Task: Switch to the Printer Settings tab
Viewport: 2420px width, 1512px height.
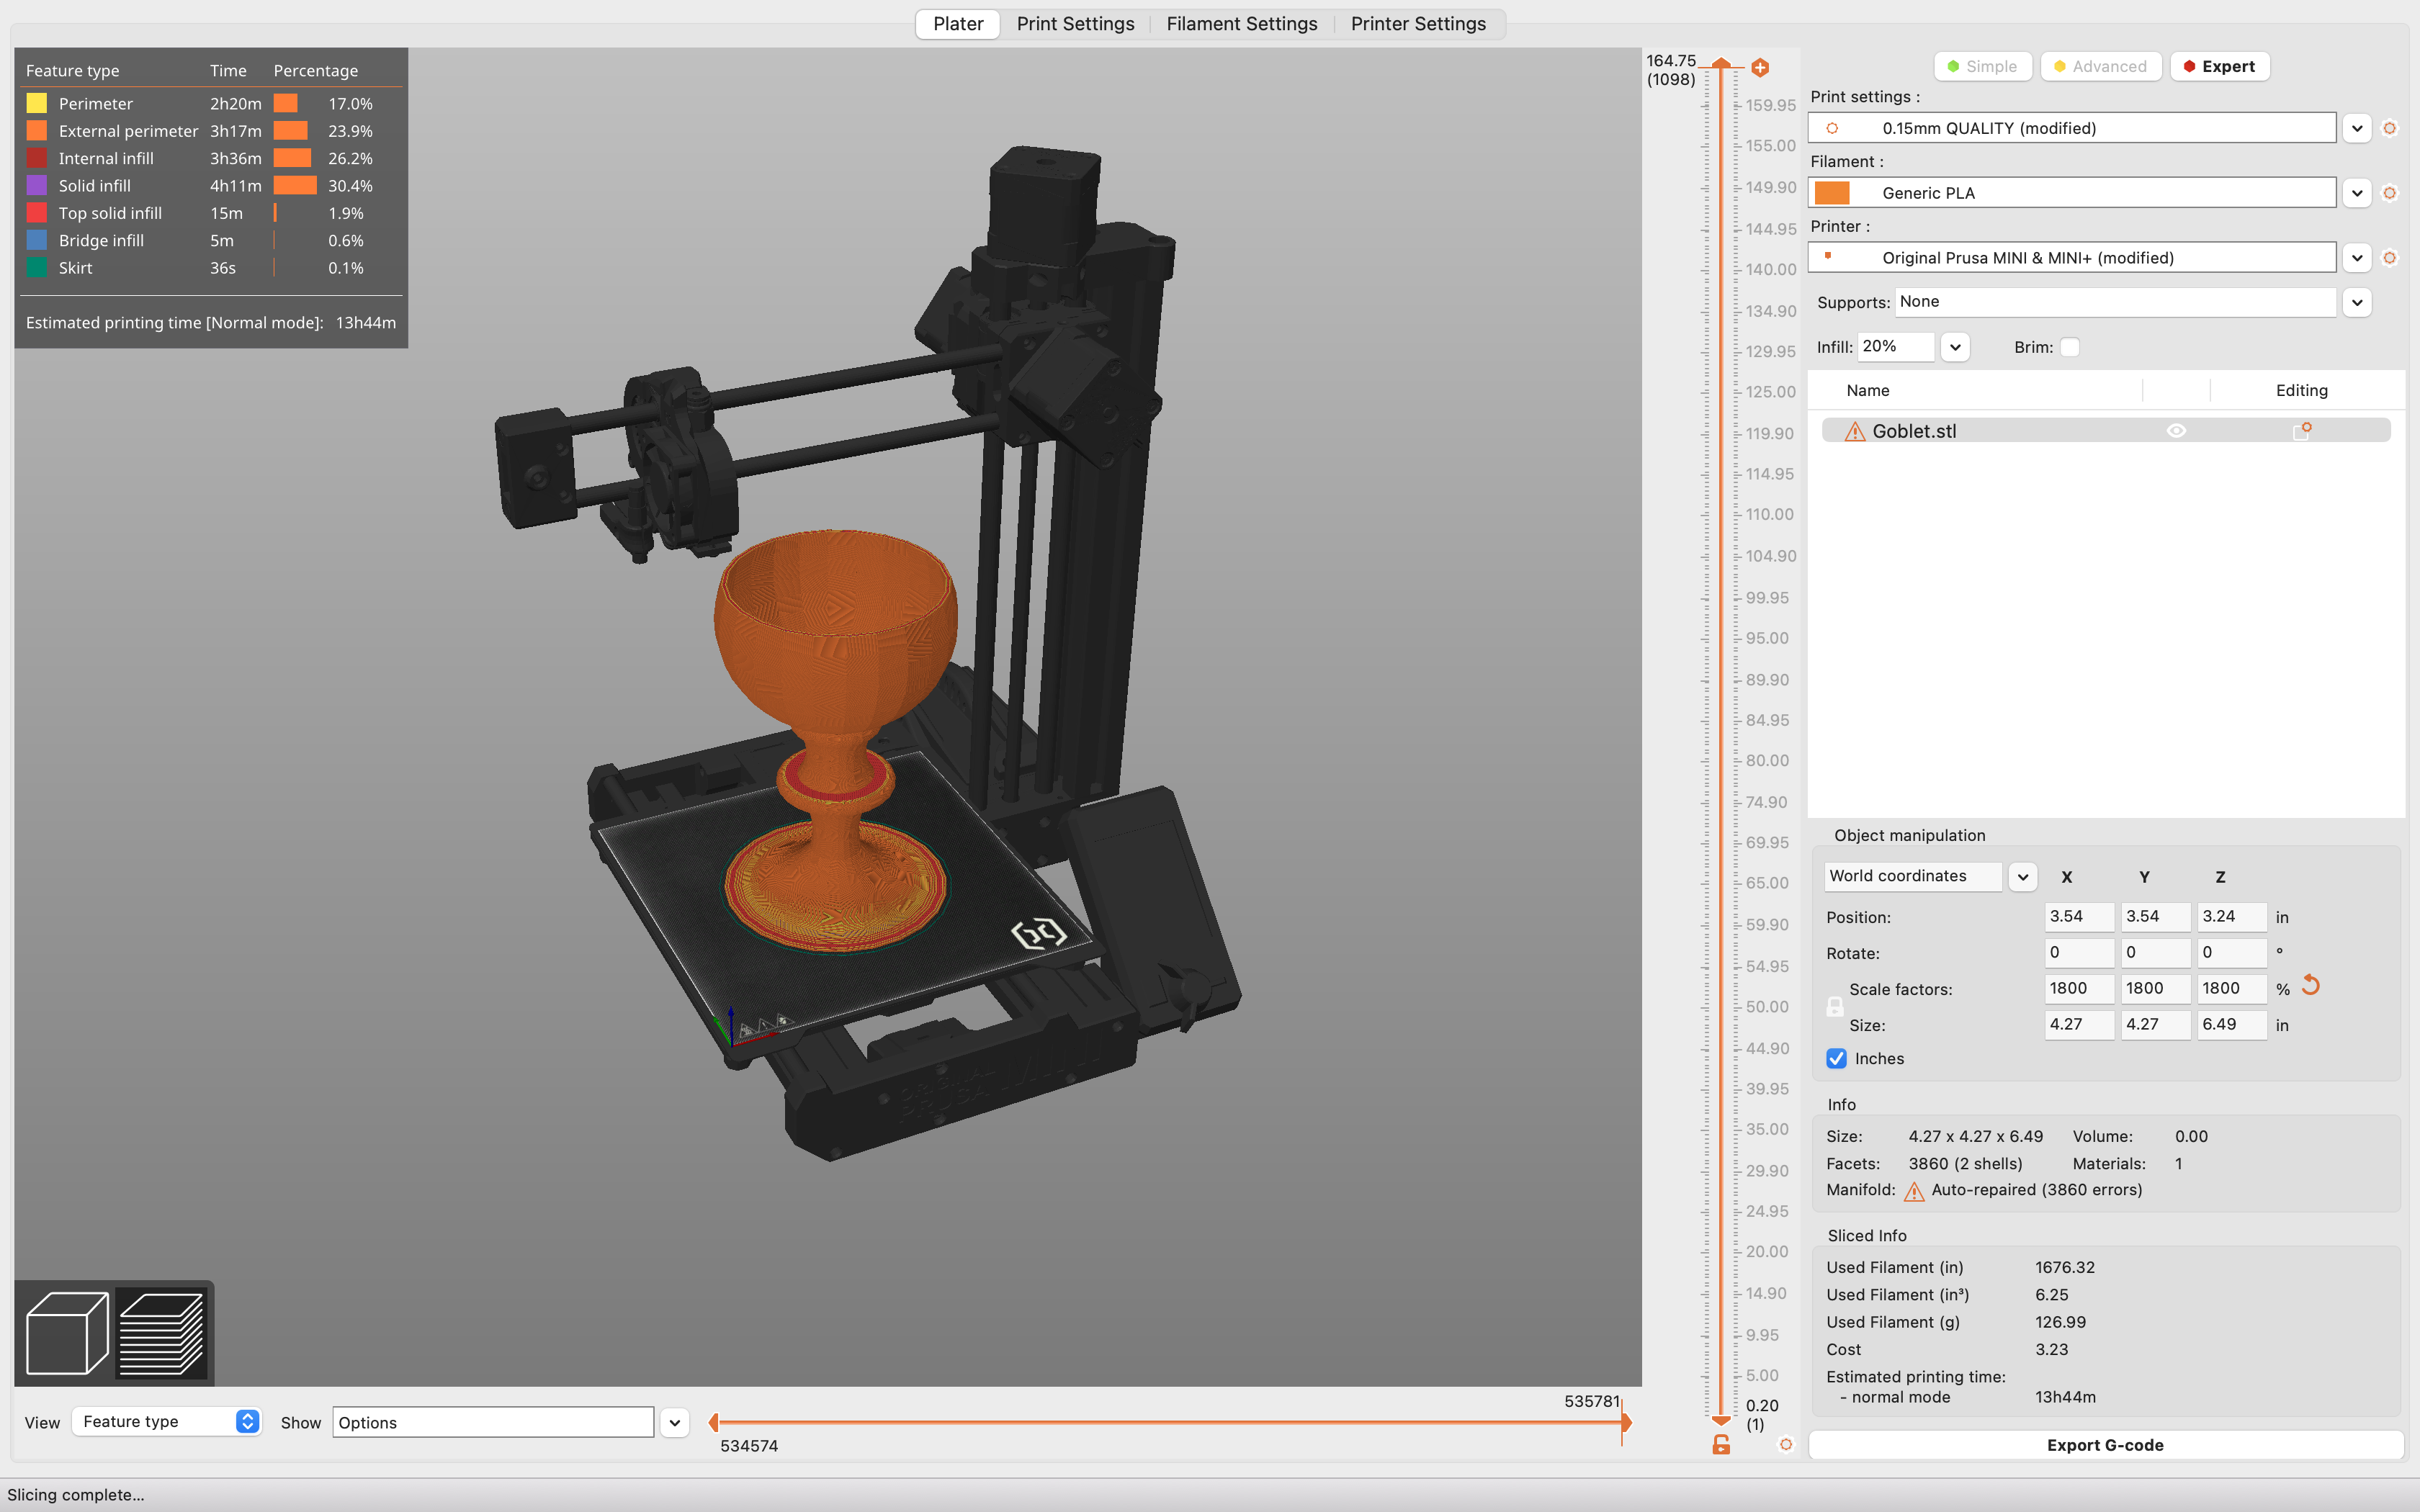Action: (x=1418, y=22)
